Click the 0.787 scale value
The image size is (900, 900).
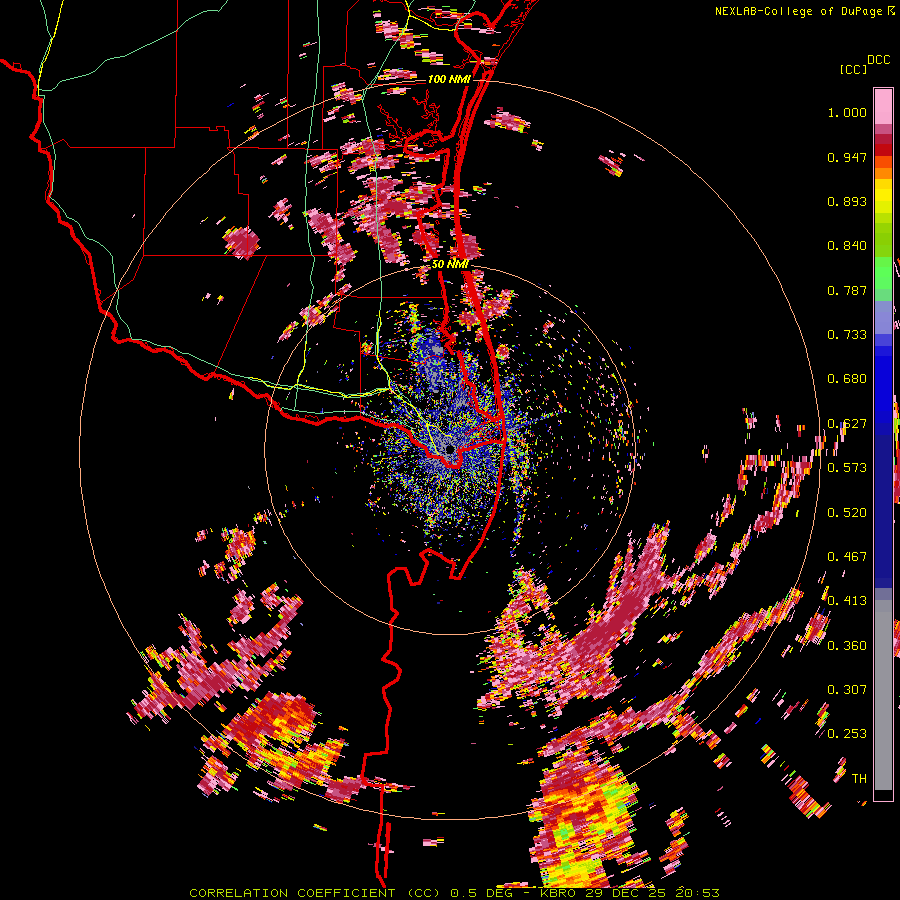coord(847,290)
